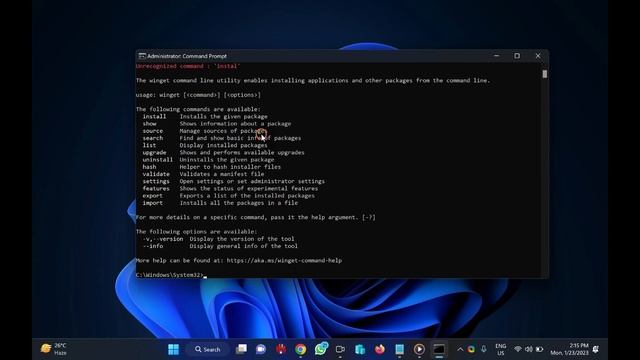640x360 pixels.
Task: Click the 'usage: winget' line
Action: coord(198,95)
